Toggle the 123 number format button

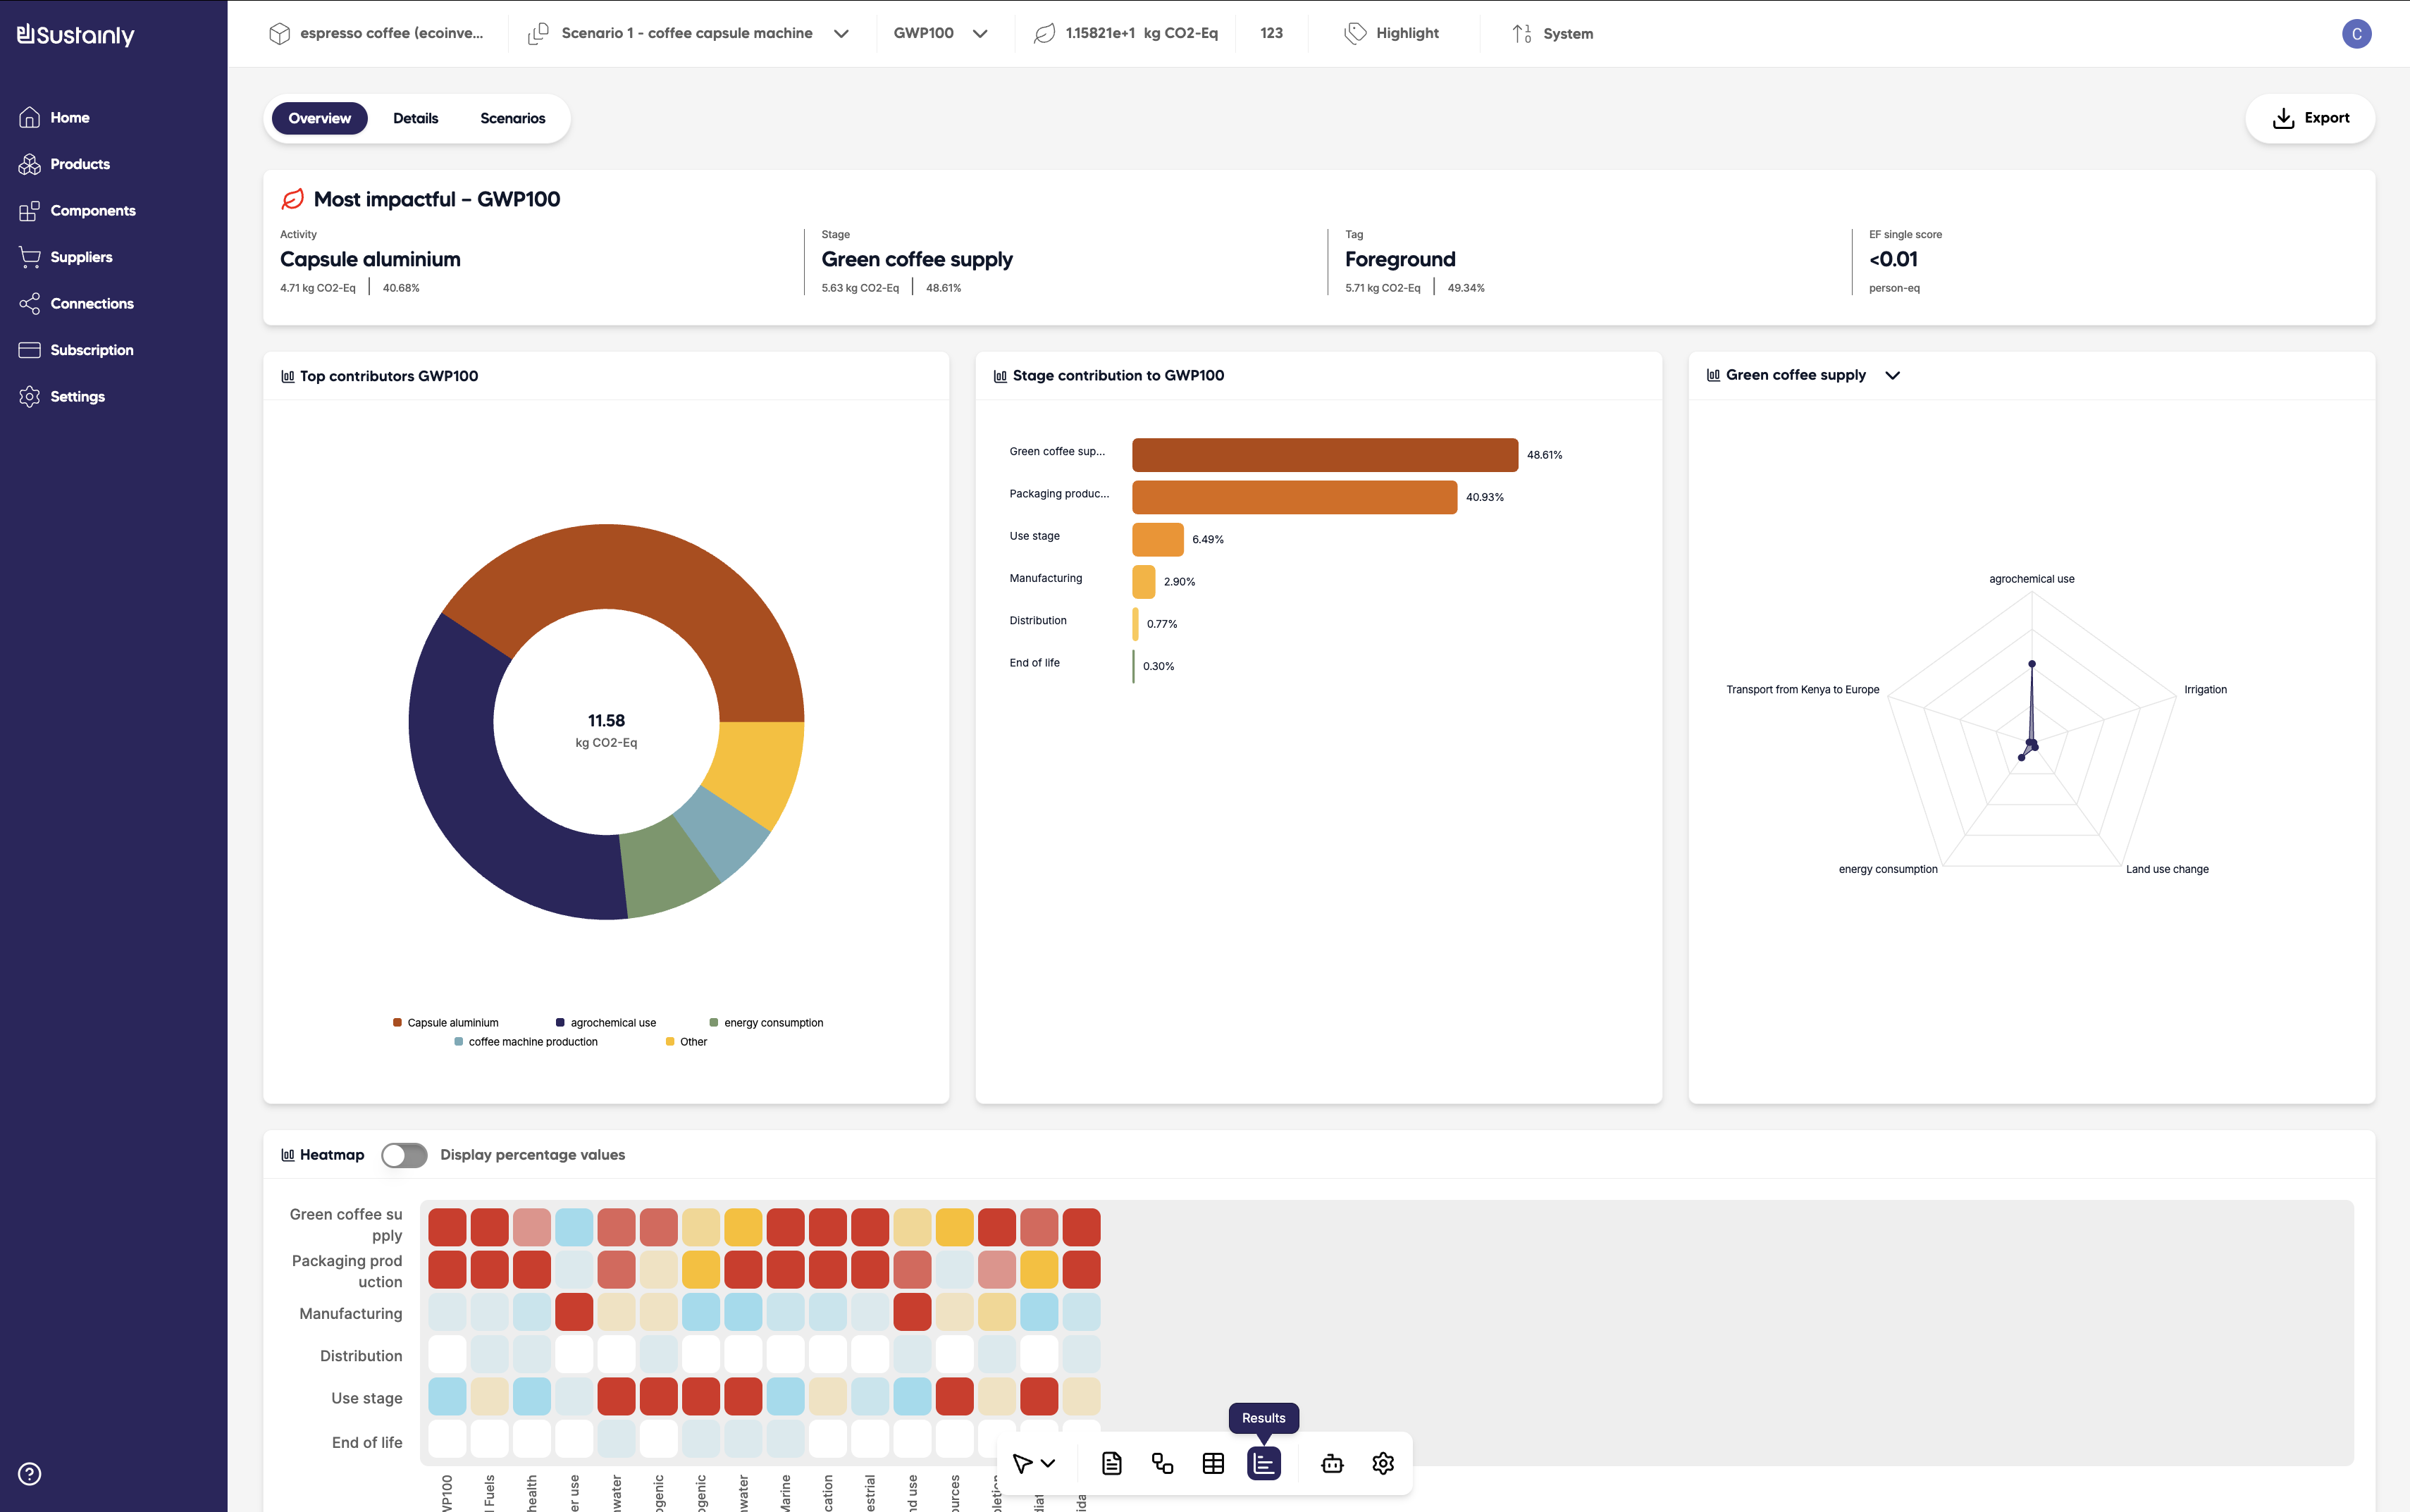coord(1271,33)
